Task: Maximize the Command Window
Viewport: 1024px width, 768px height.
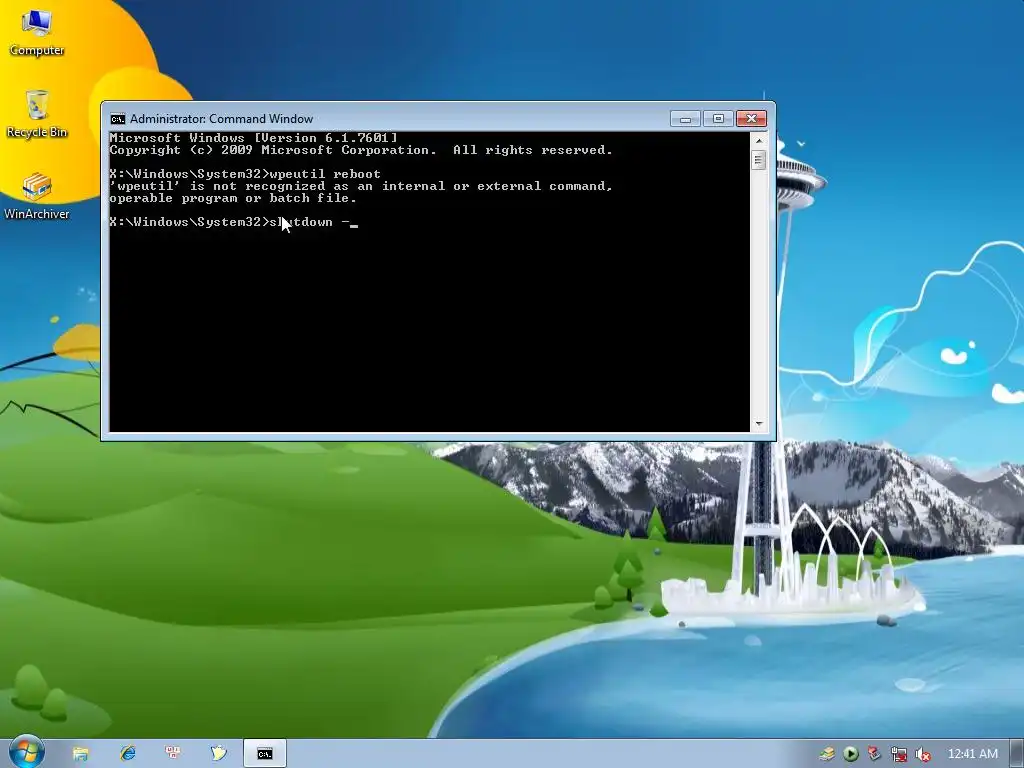Action: (718, 119)
